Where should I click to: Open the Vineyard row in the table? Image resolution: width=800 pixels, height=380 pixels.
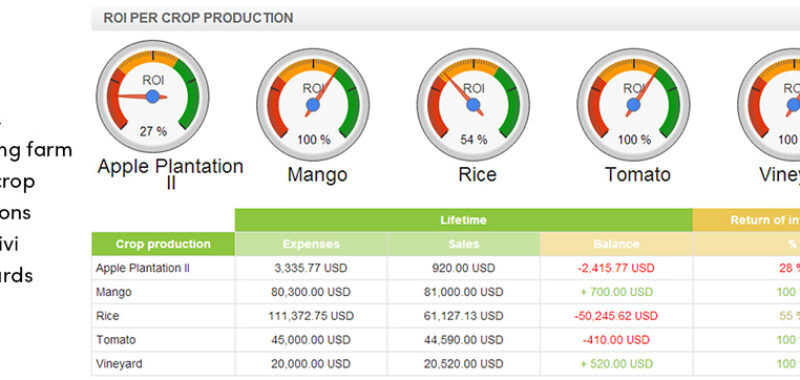click(x=446, y=364)
